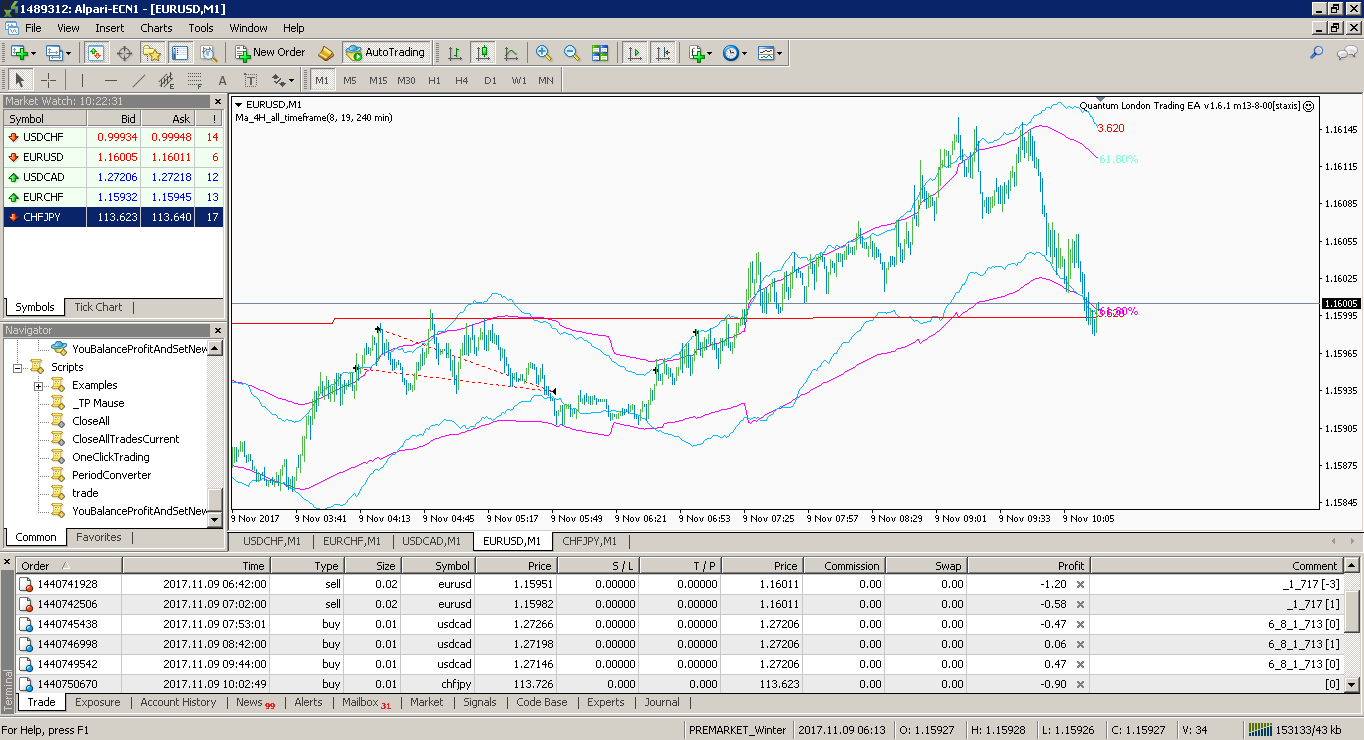
Task: Click the New Order button
Action: pyautogui.click(x=270, y=52)
